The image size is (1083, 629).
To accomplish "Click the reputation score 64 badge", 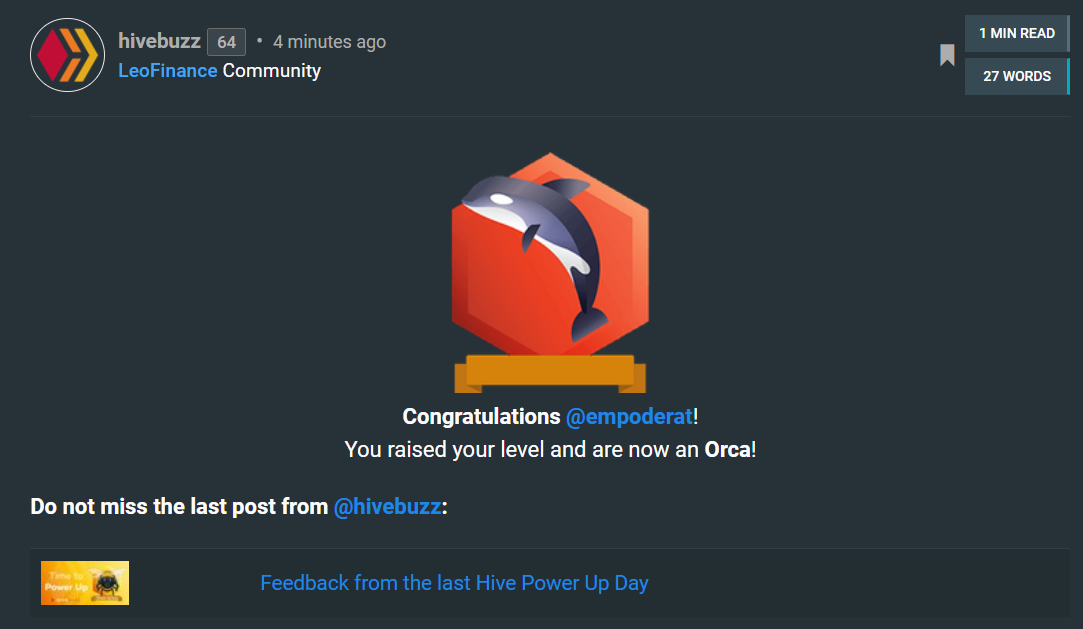I will click(226, 42).
